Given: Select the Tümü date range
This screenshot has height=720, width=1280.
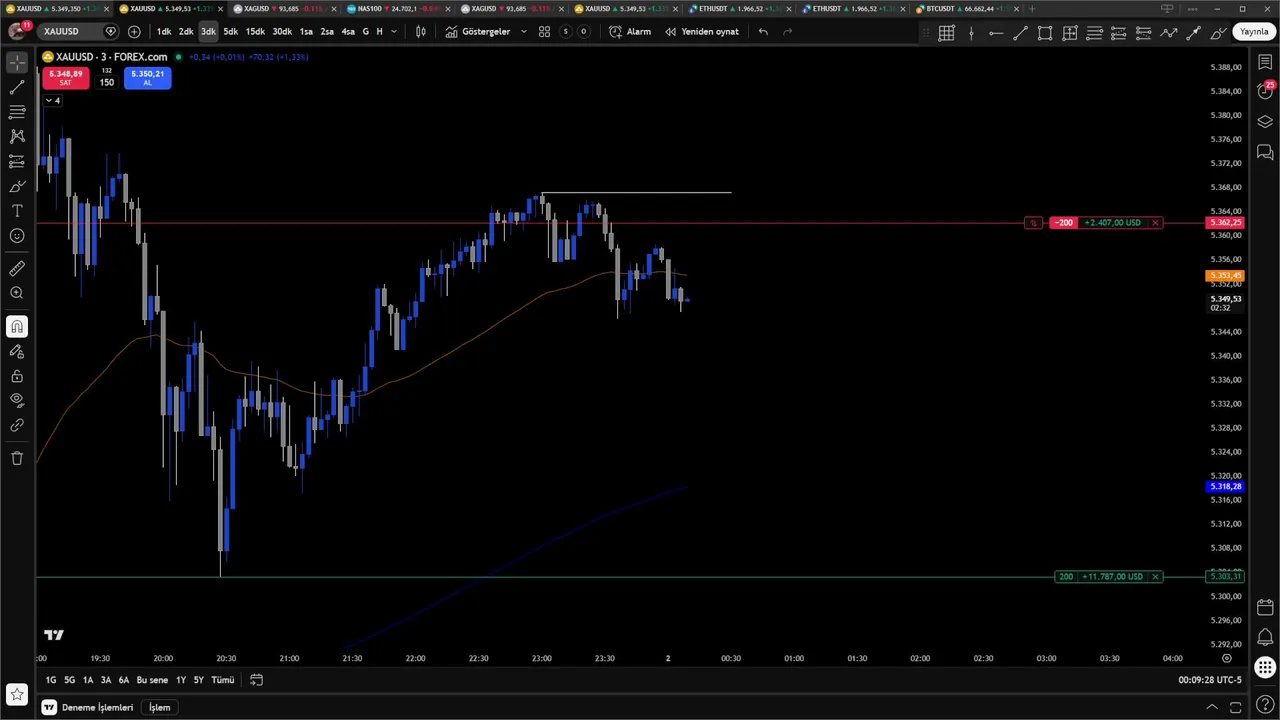Looking at the screenshot, I should coord(223,680).
